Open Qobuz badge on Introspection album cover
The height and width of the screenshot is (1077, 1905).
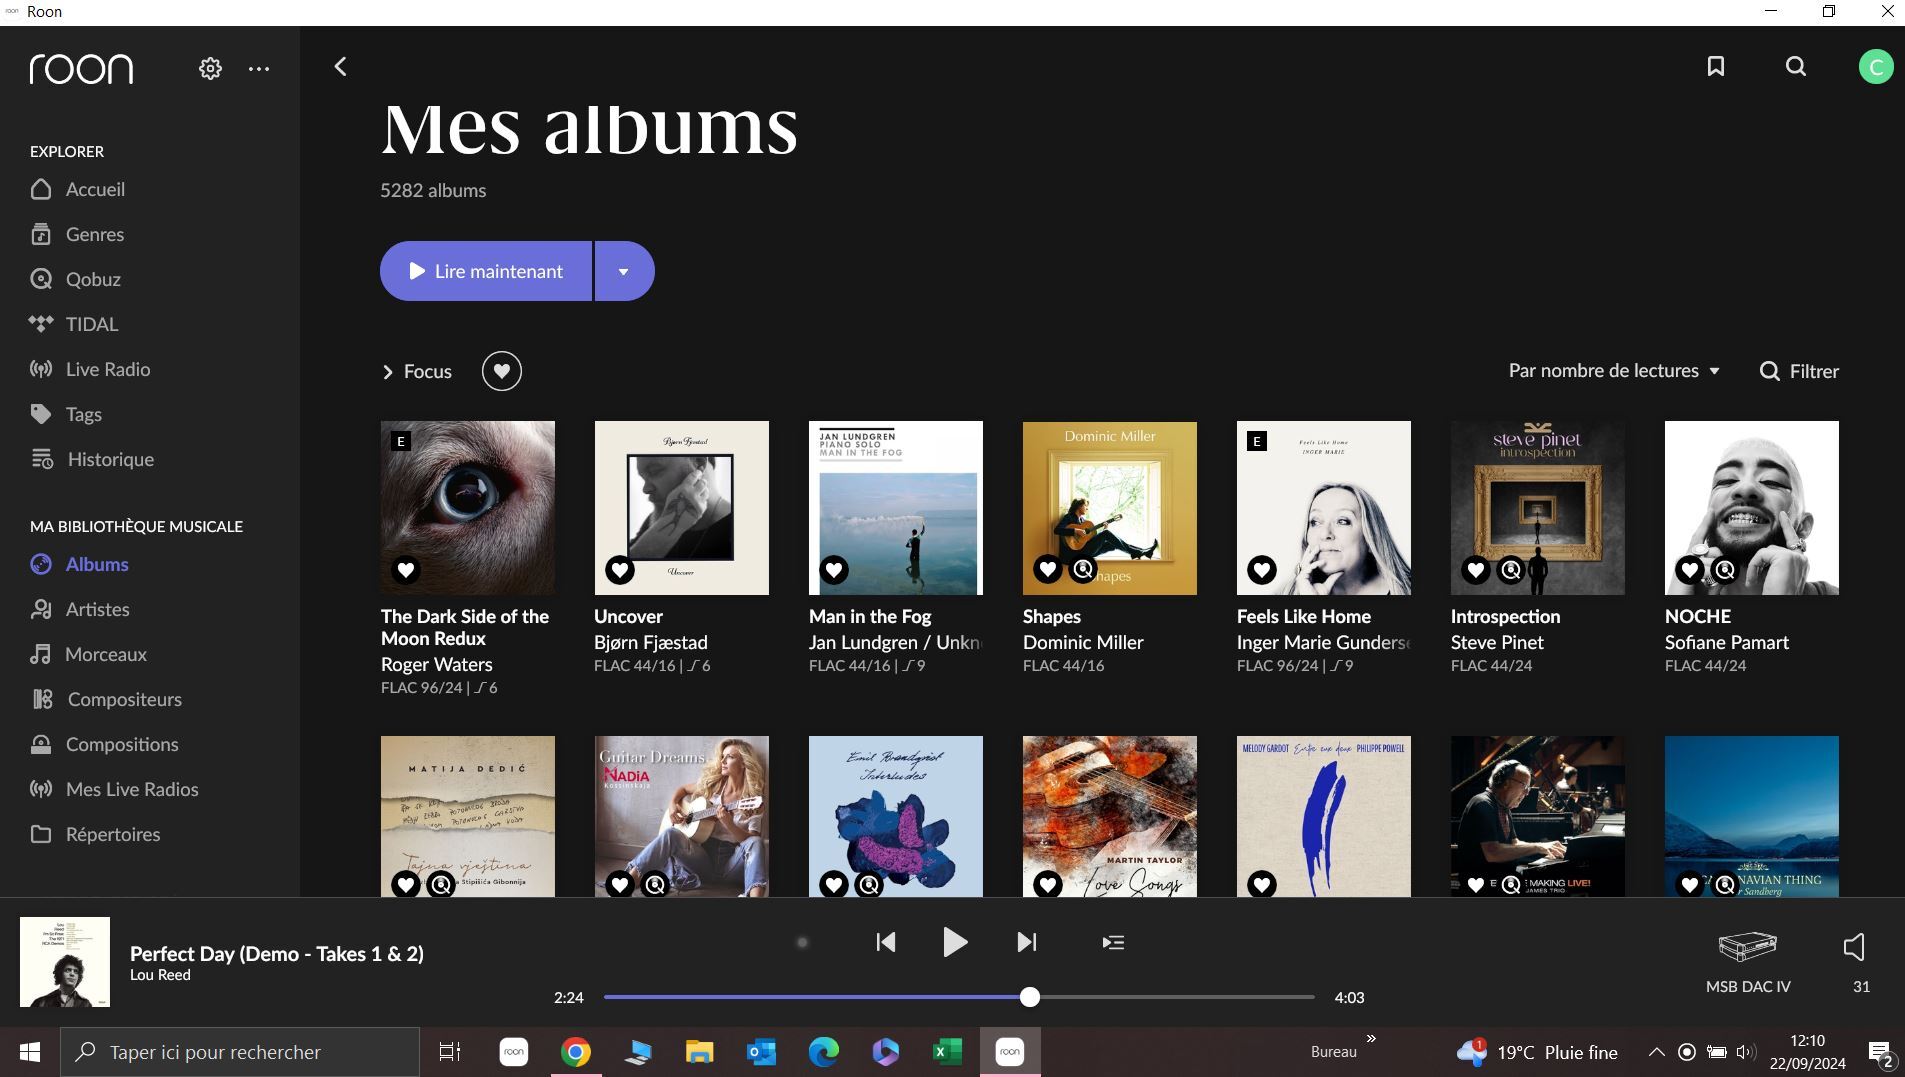click(x=1511, y=570)
